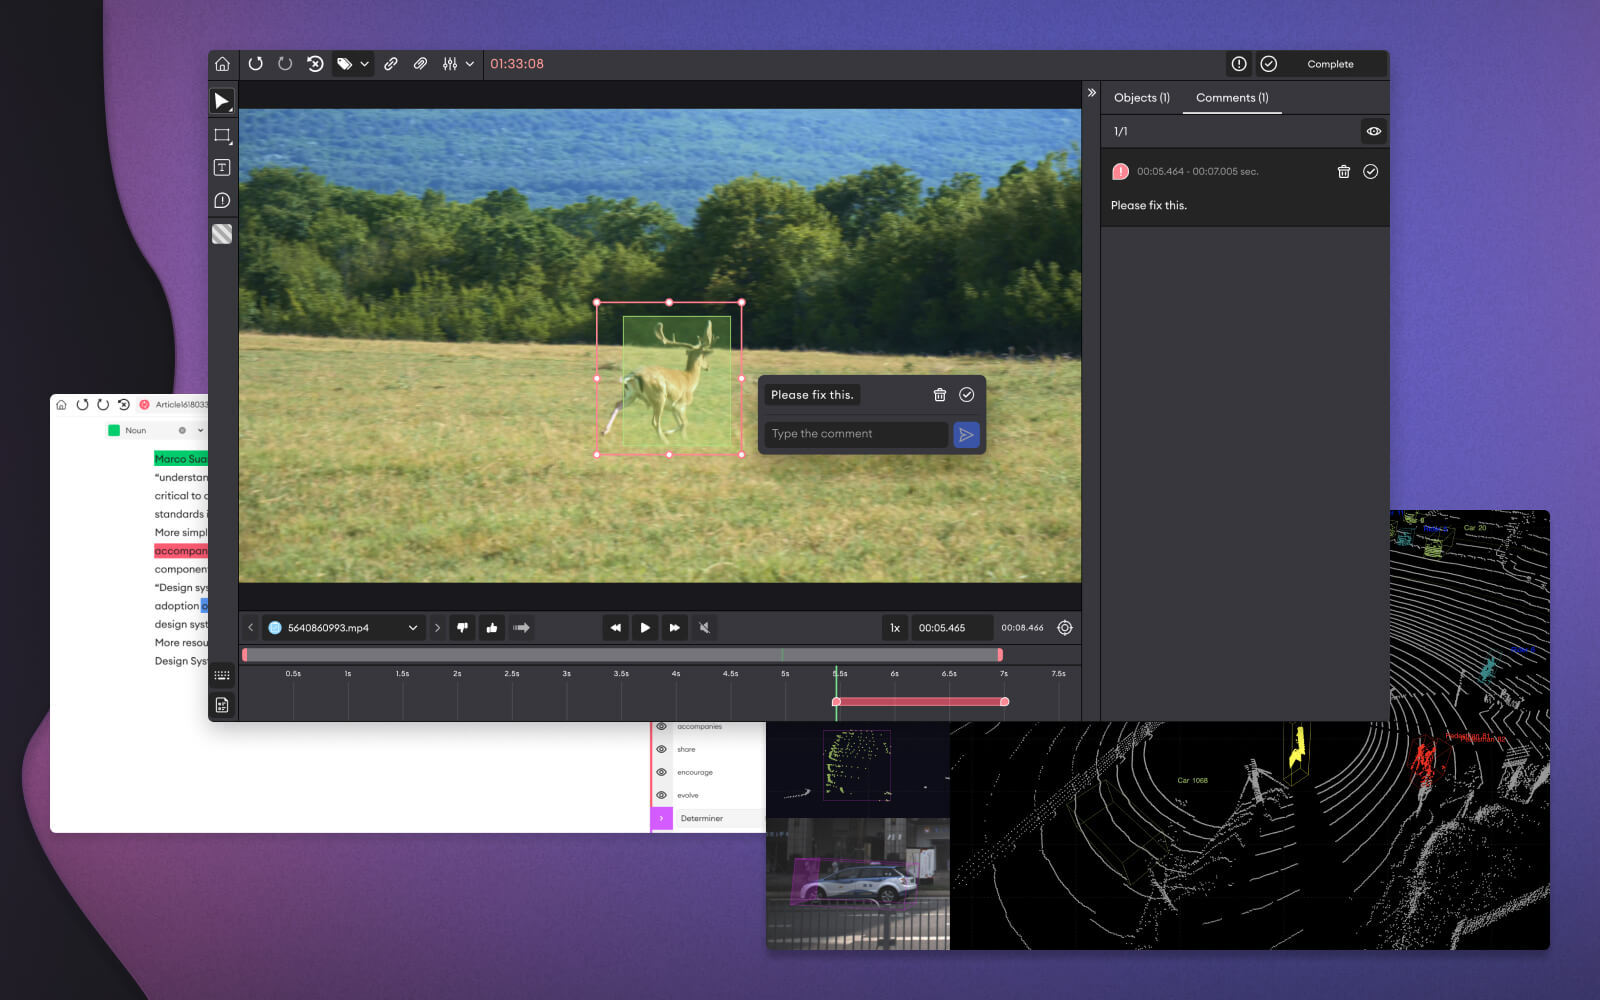Toggle the mute audio speaker button
The width and height of the screenshot is (1600, 1000).
point(704,628)
